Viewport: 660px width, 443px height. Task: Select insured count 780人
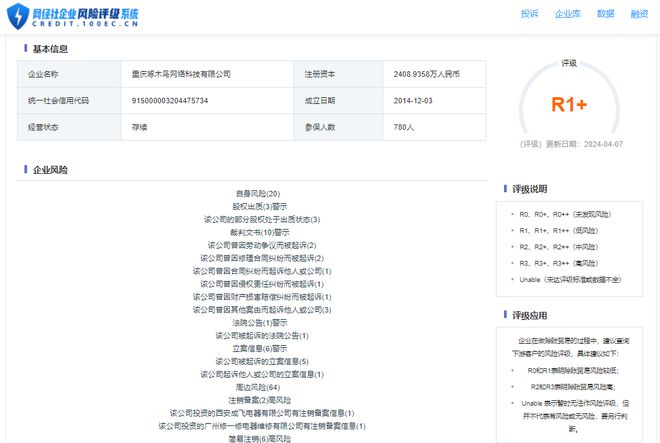tap(404, 127)
